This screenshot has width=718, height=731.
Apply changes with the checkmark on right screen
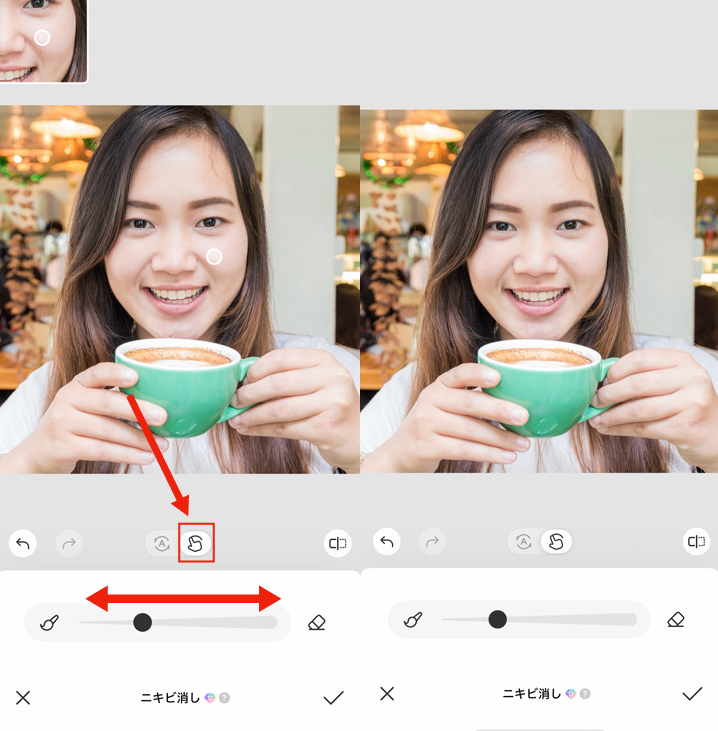pyautogui.click(x=692, y=693)
